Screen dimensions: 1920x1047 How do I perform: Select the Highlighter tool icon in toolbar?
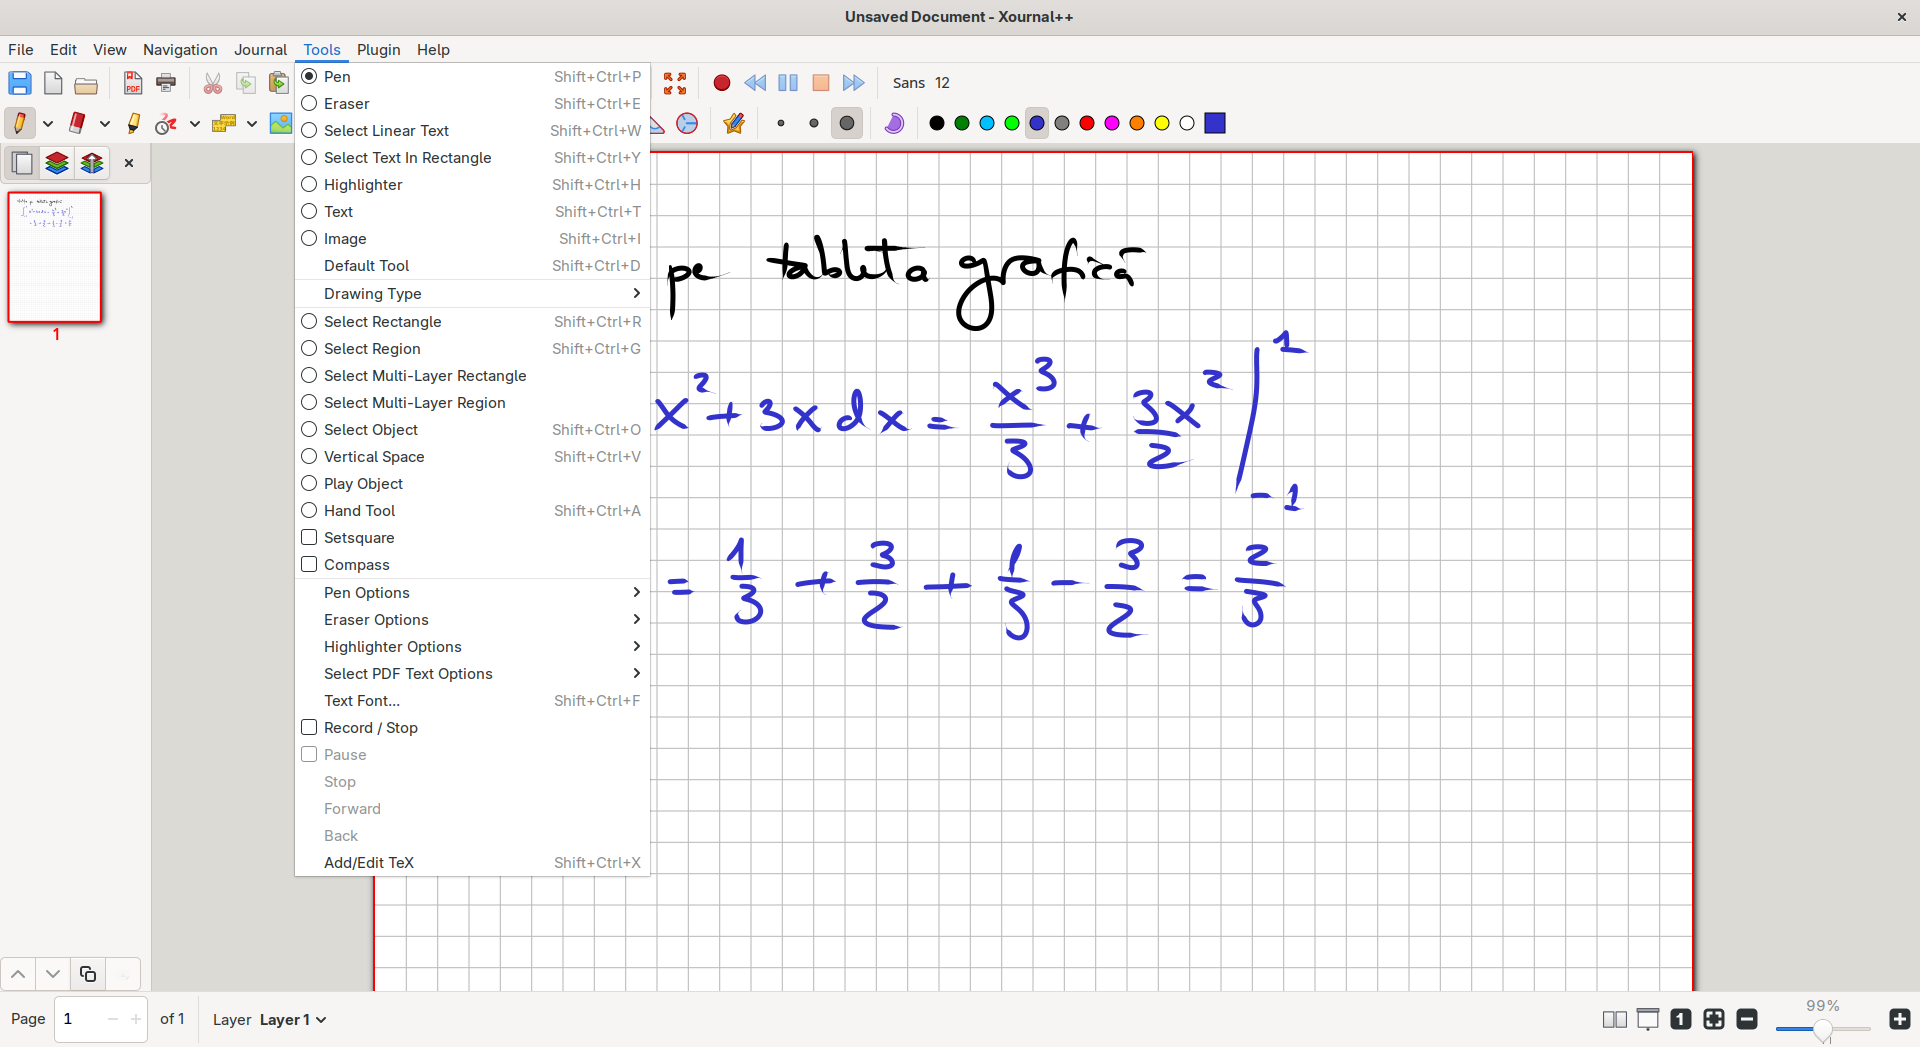(133, 123)
